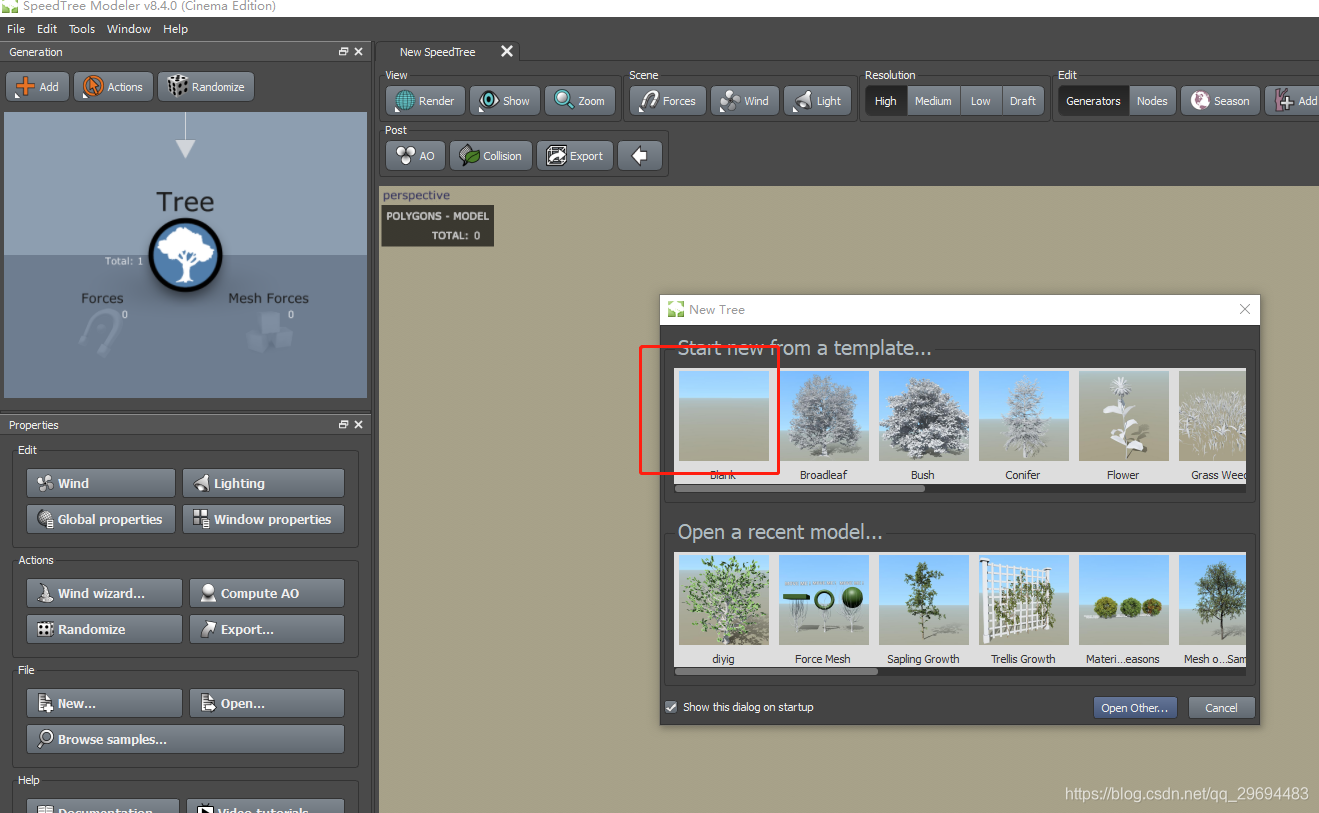Open the Edit menu
Screen dimensions: 1319x813
[47, 29]
